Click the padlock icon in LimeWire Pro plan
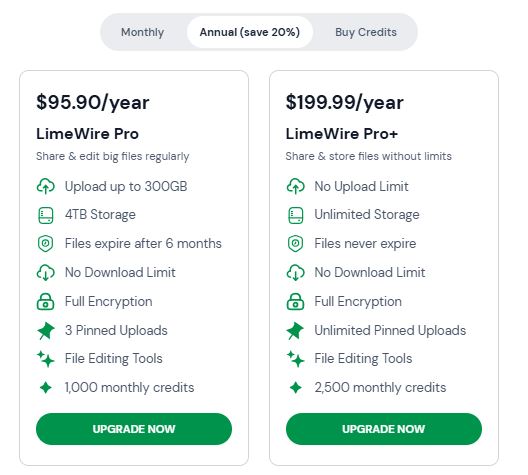 (45, 301)
